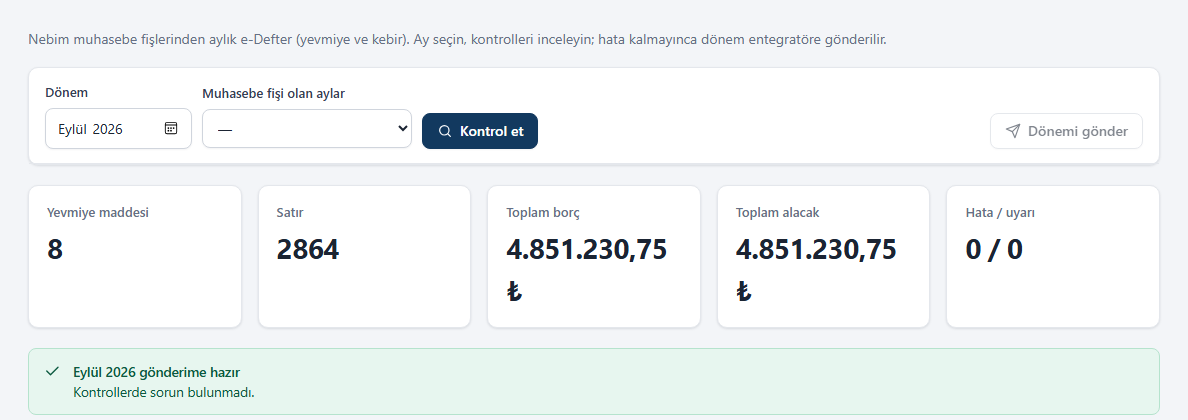Click the paper plane icon in Dönemi gönder
1188x420 pixels.
tap(1012, 131)
